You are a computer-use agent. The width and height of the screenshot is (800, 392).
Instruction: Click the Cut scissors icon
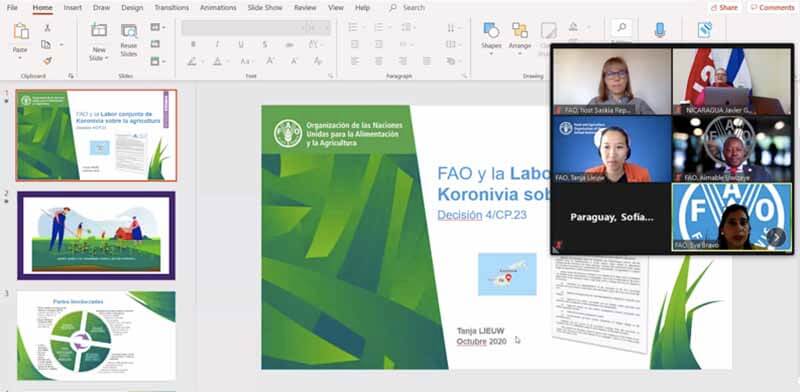tap(47, 28)
